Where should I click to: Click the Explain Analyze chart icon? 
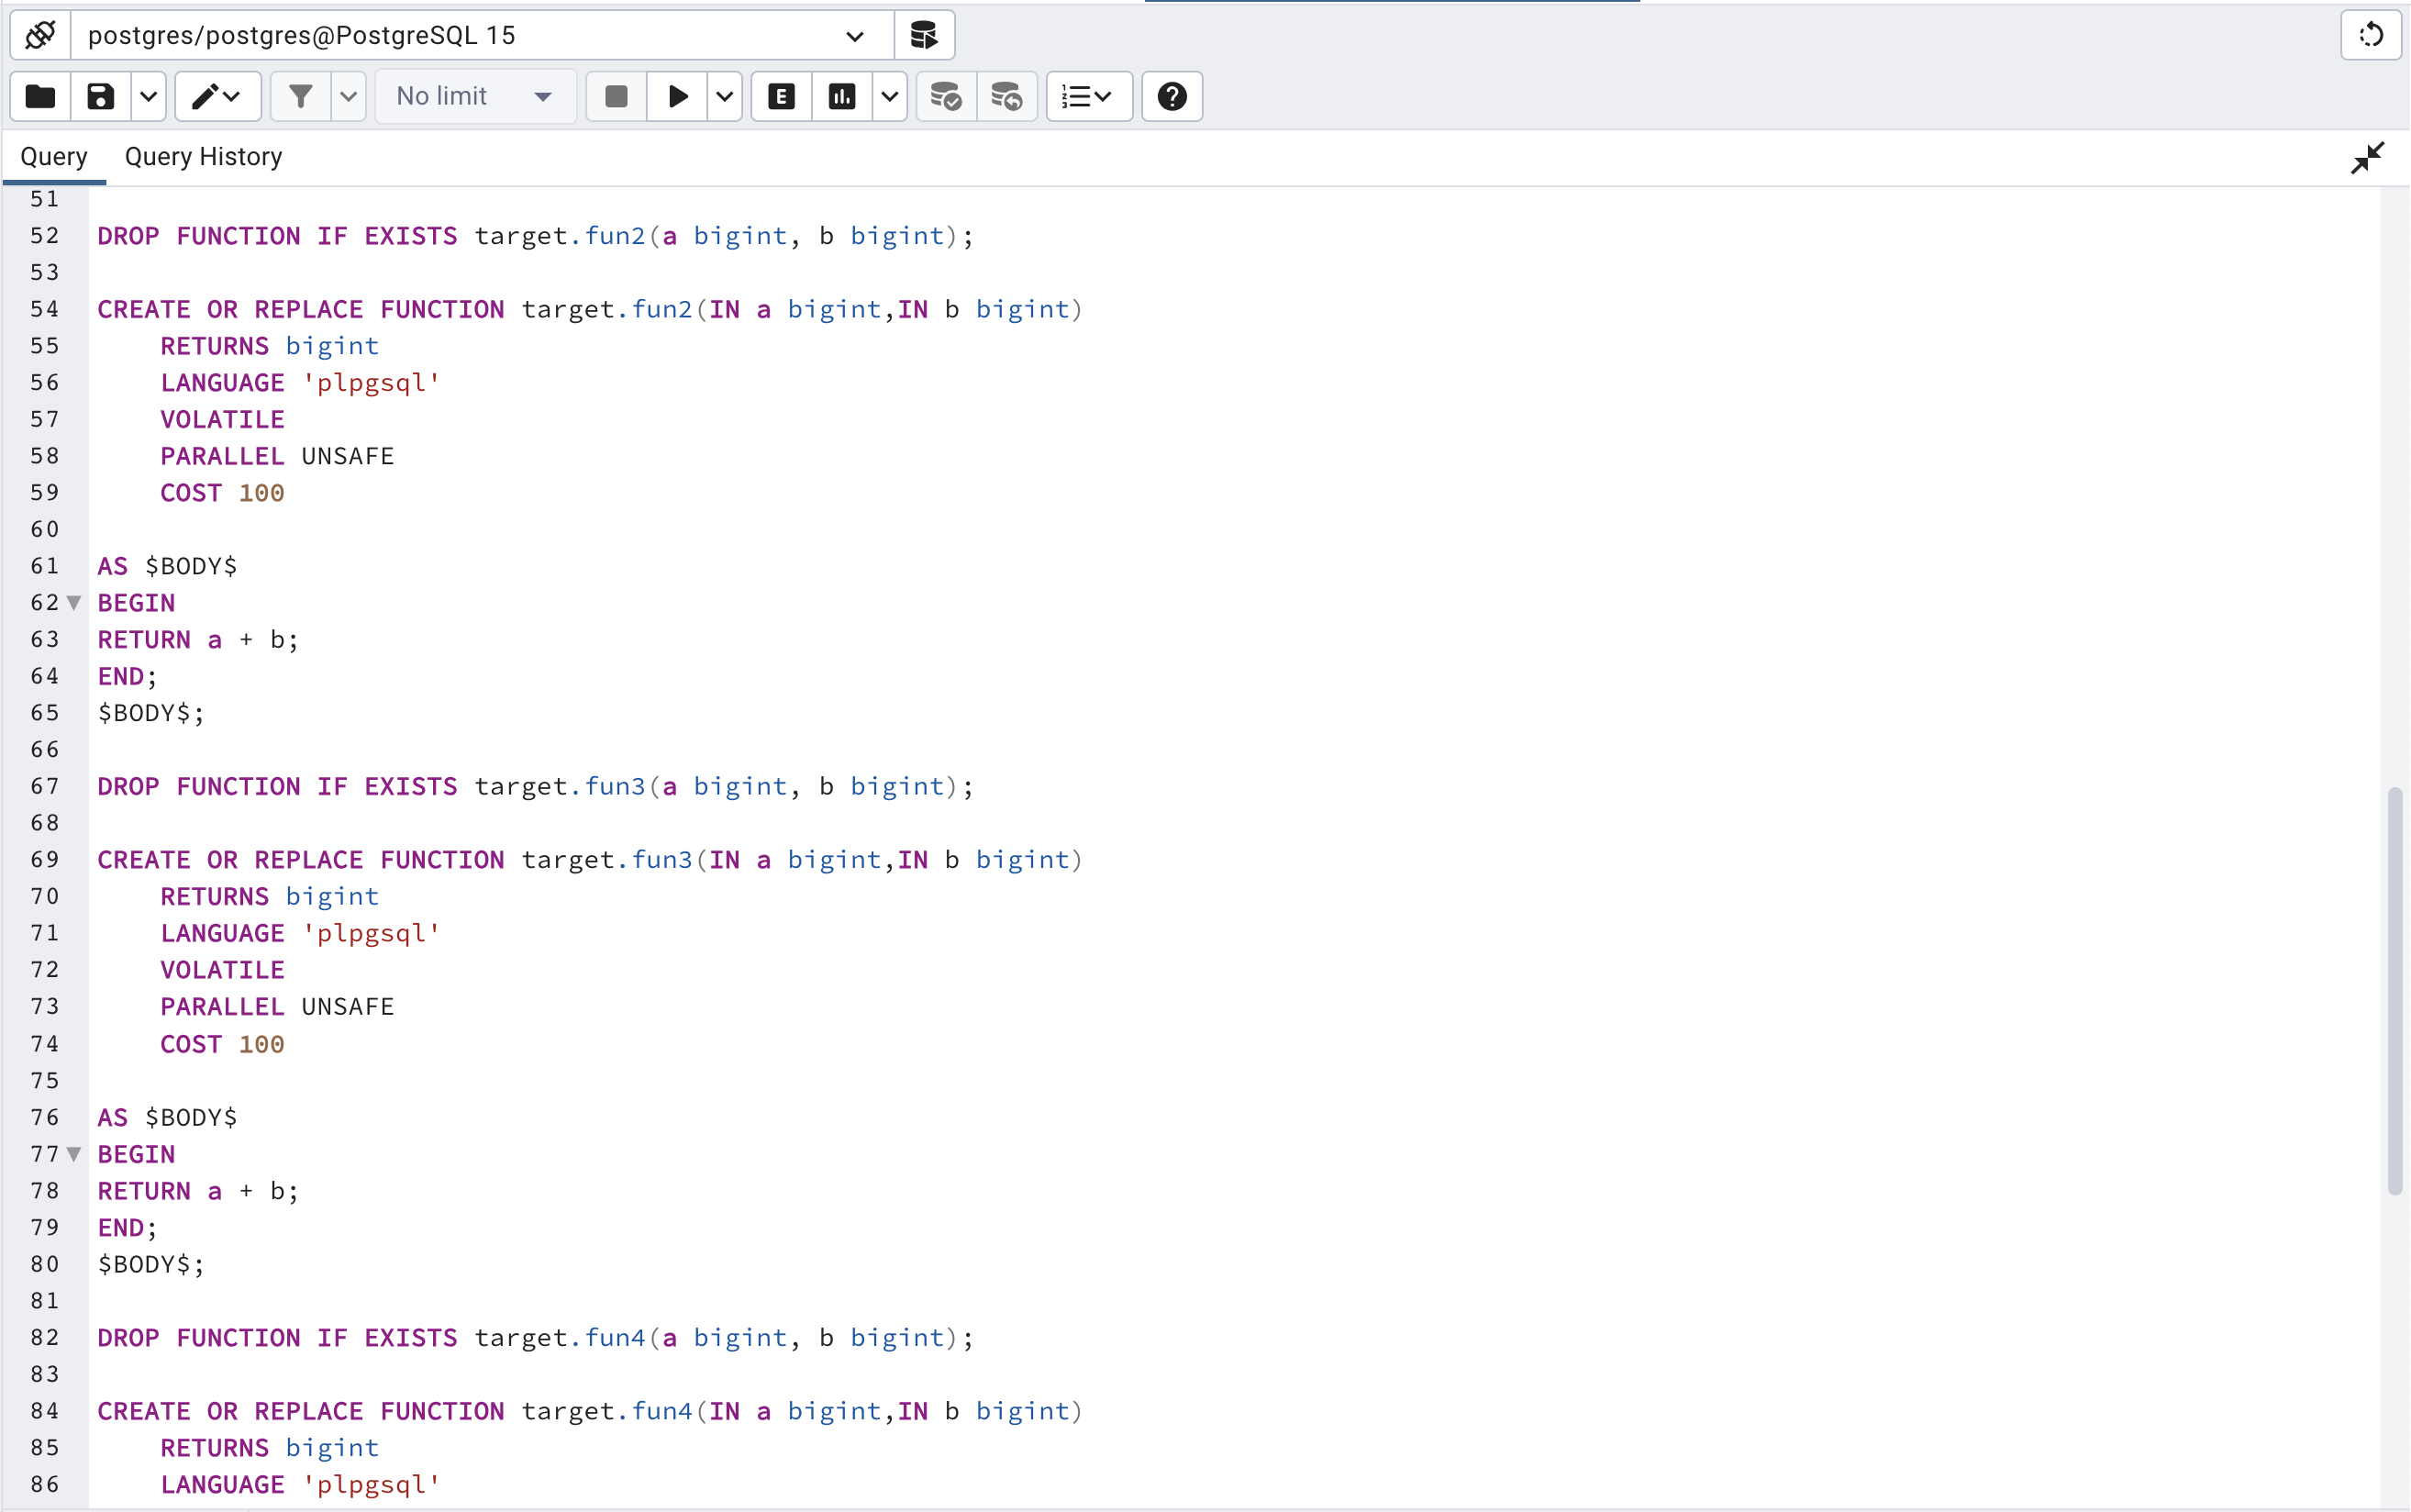842,97
